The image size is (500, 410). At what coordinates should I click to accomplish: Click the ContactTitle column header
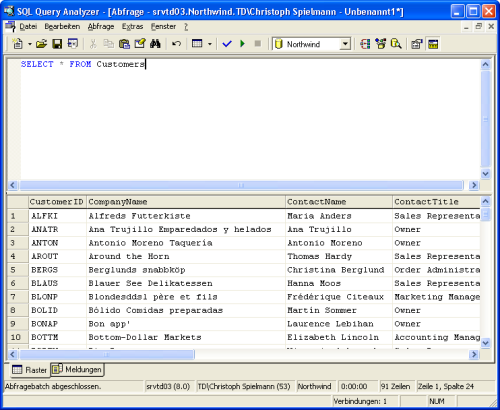coord(436,202)
